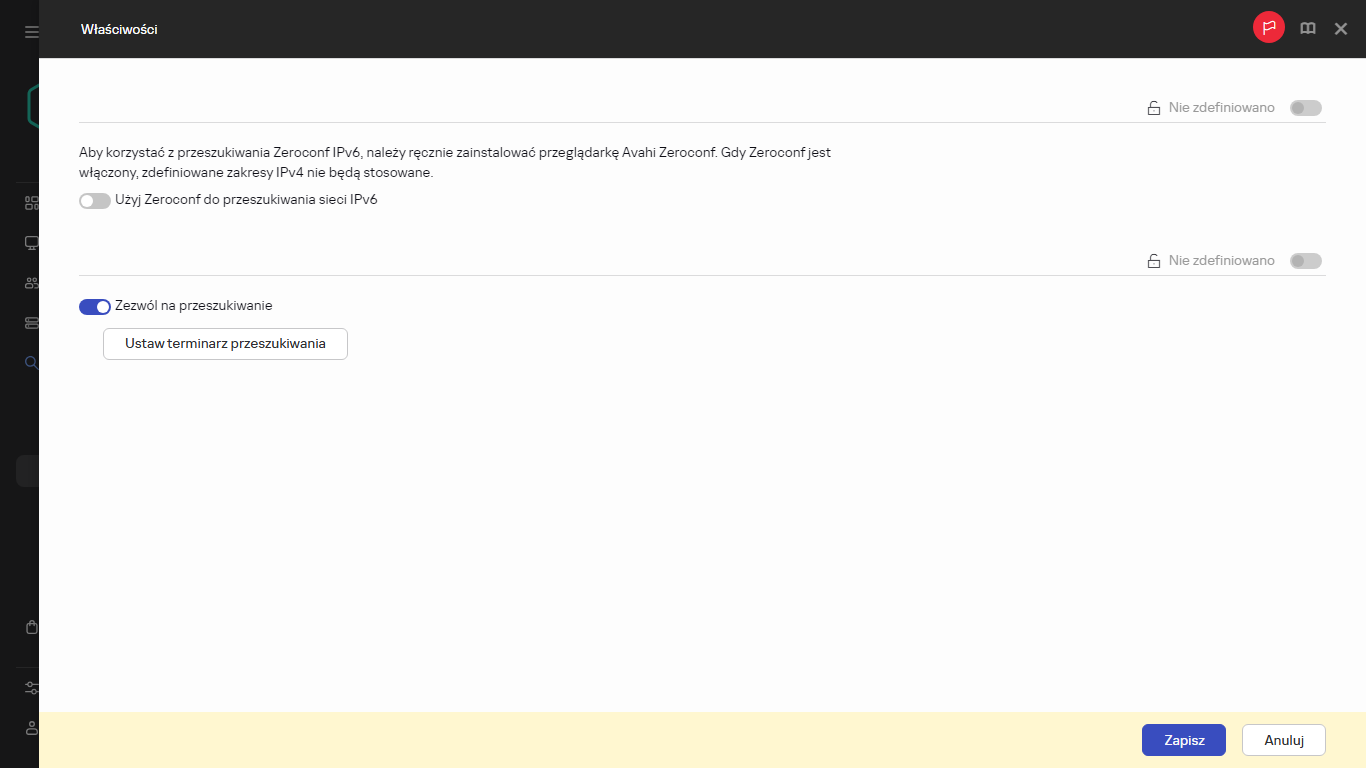1366x768 pixels.
Task: Disable the Zezwól na przeszukiwanie switch
Action: pos(95,306)
